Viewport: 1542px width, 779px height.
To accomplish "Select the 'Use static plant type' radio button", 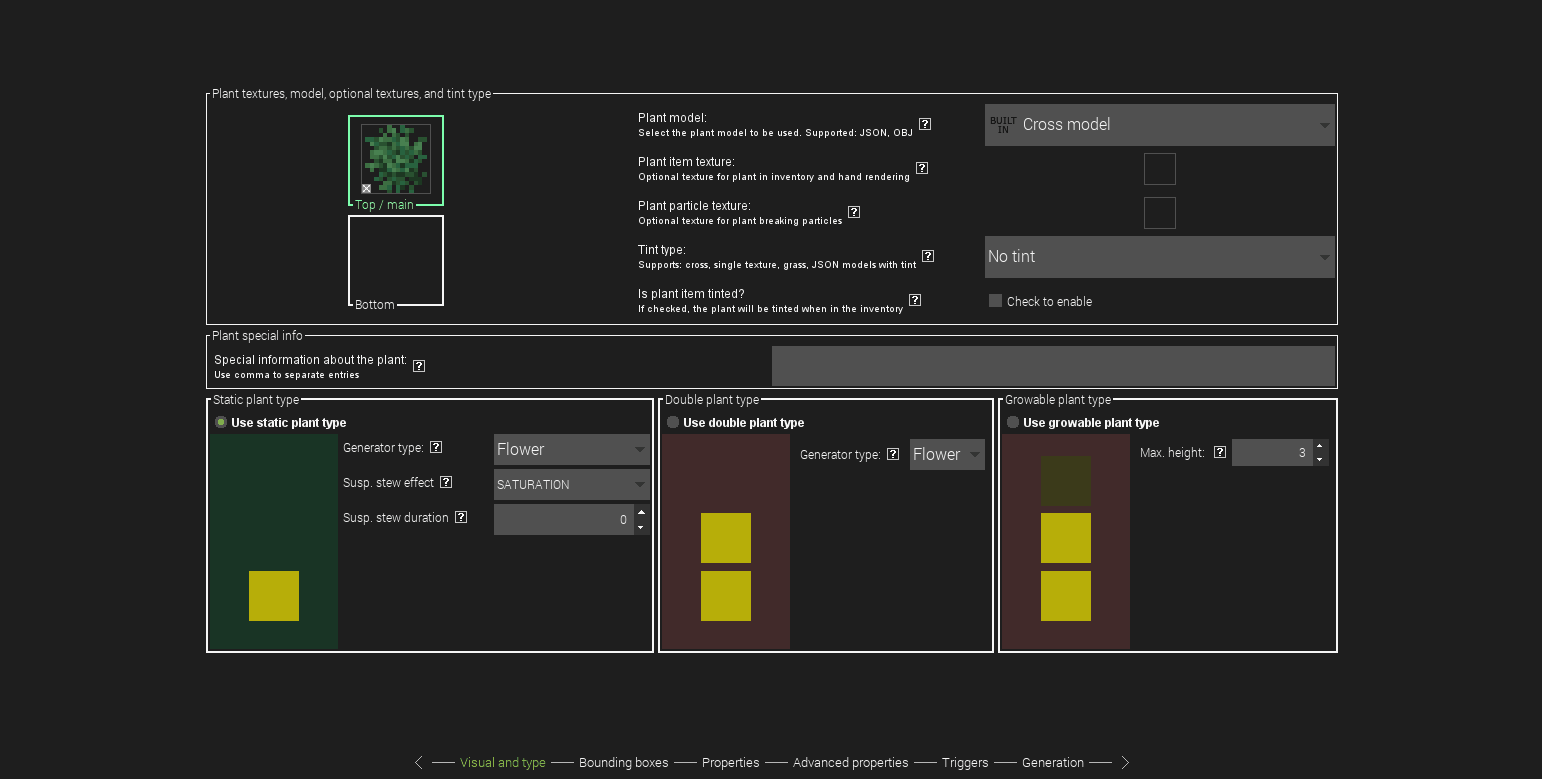I will click(220, 422).
